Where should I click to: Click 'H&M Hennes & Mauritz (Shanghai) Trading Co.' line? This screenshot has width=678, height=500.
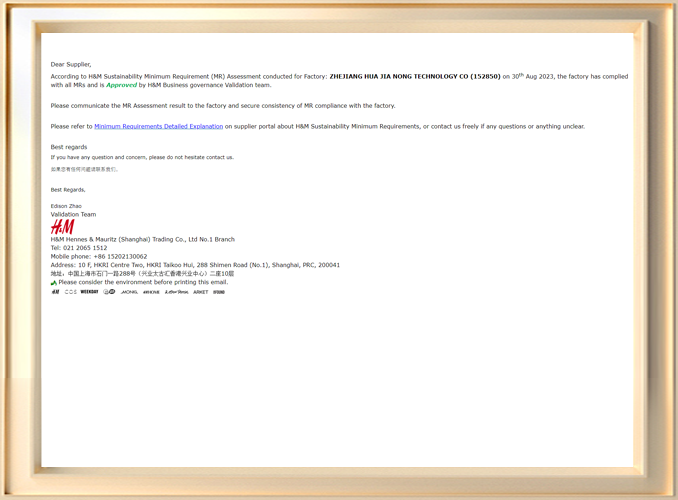click(143, 239)
